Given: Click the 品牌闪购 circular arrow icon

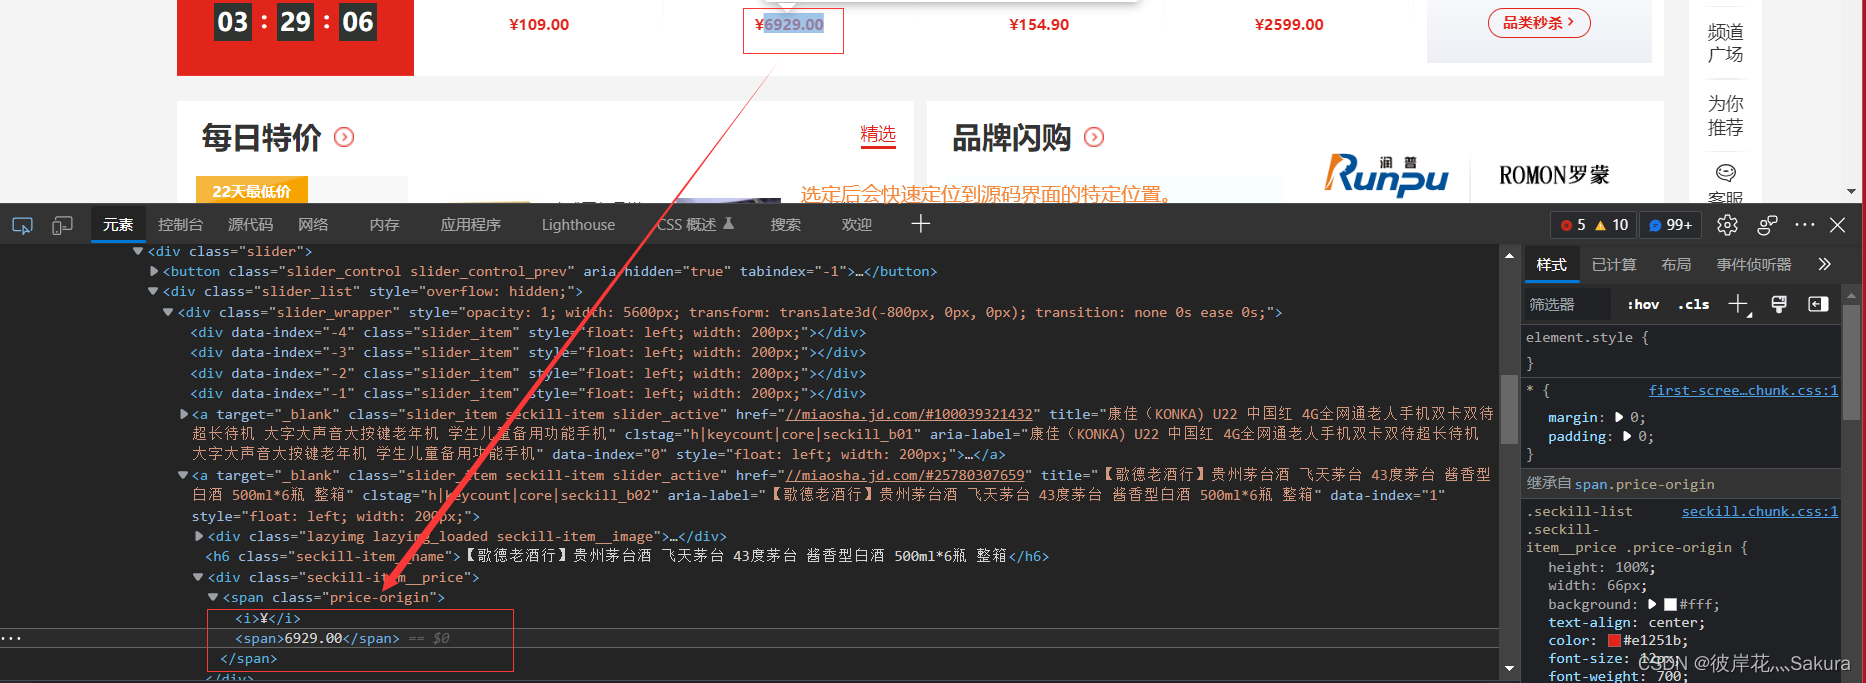Looking at the screenshot, I should pos(1094,137).
